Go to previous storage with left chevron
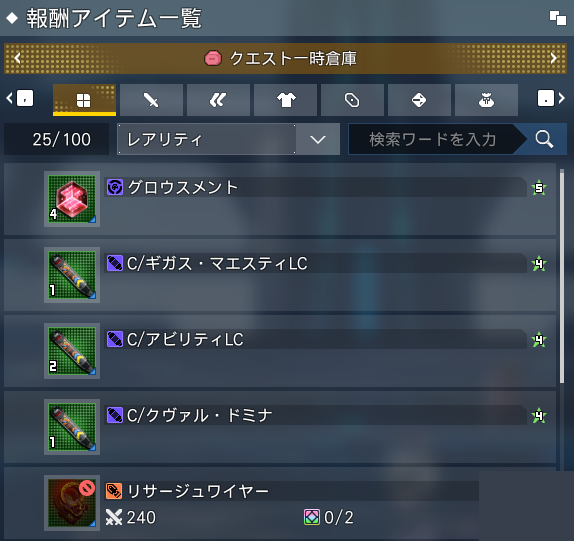 coord(17,58)
